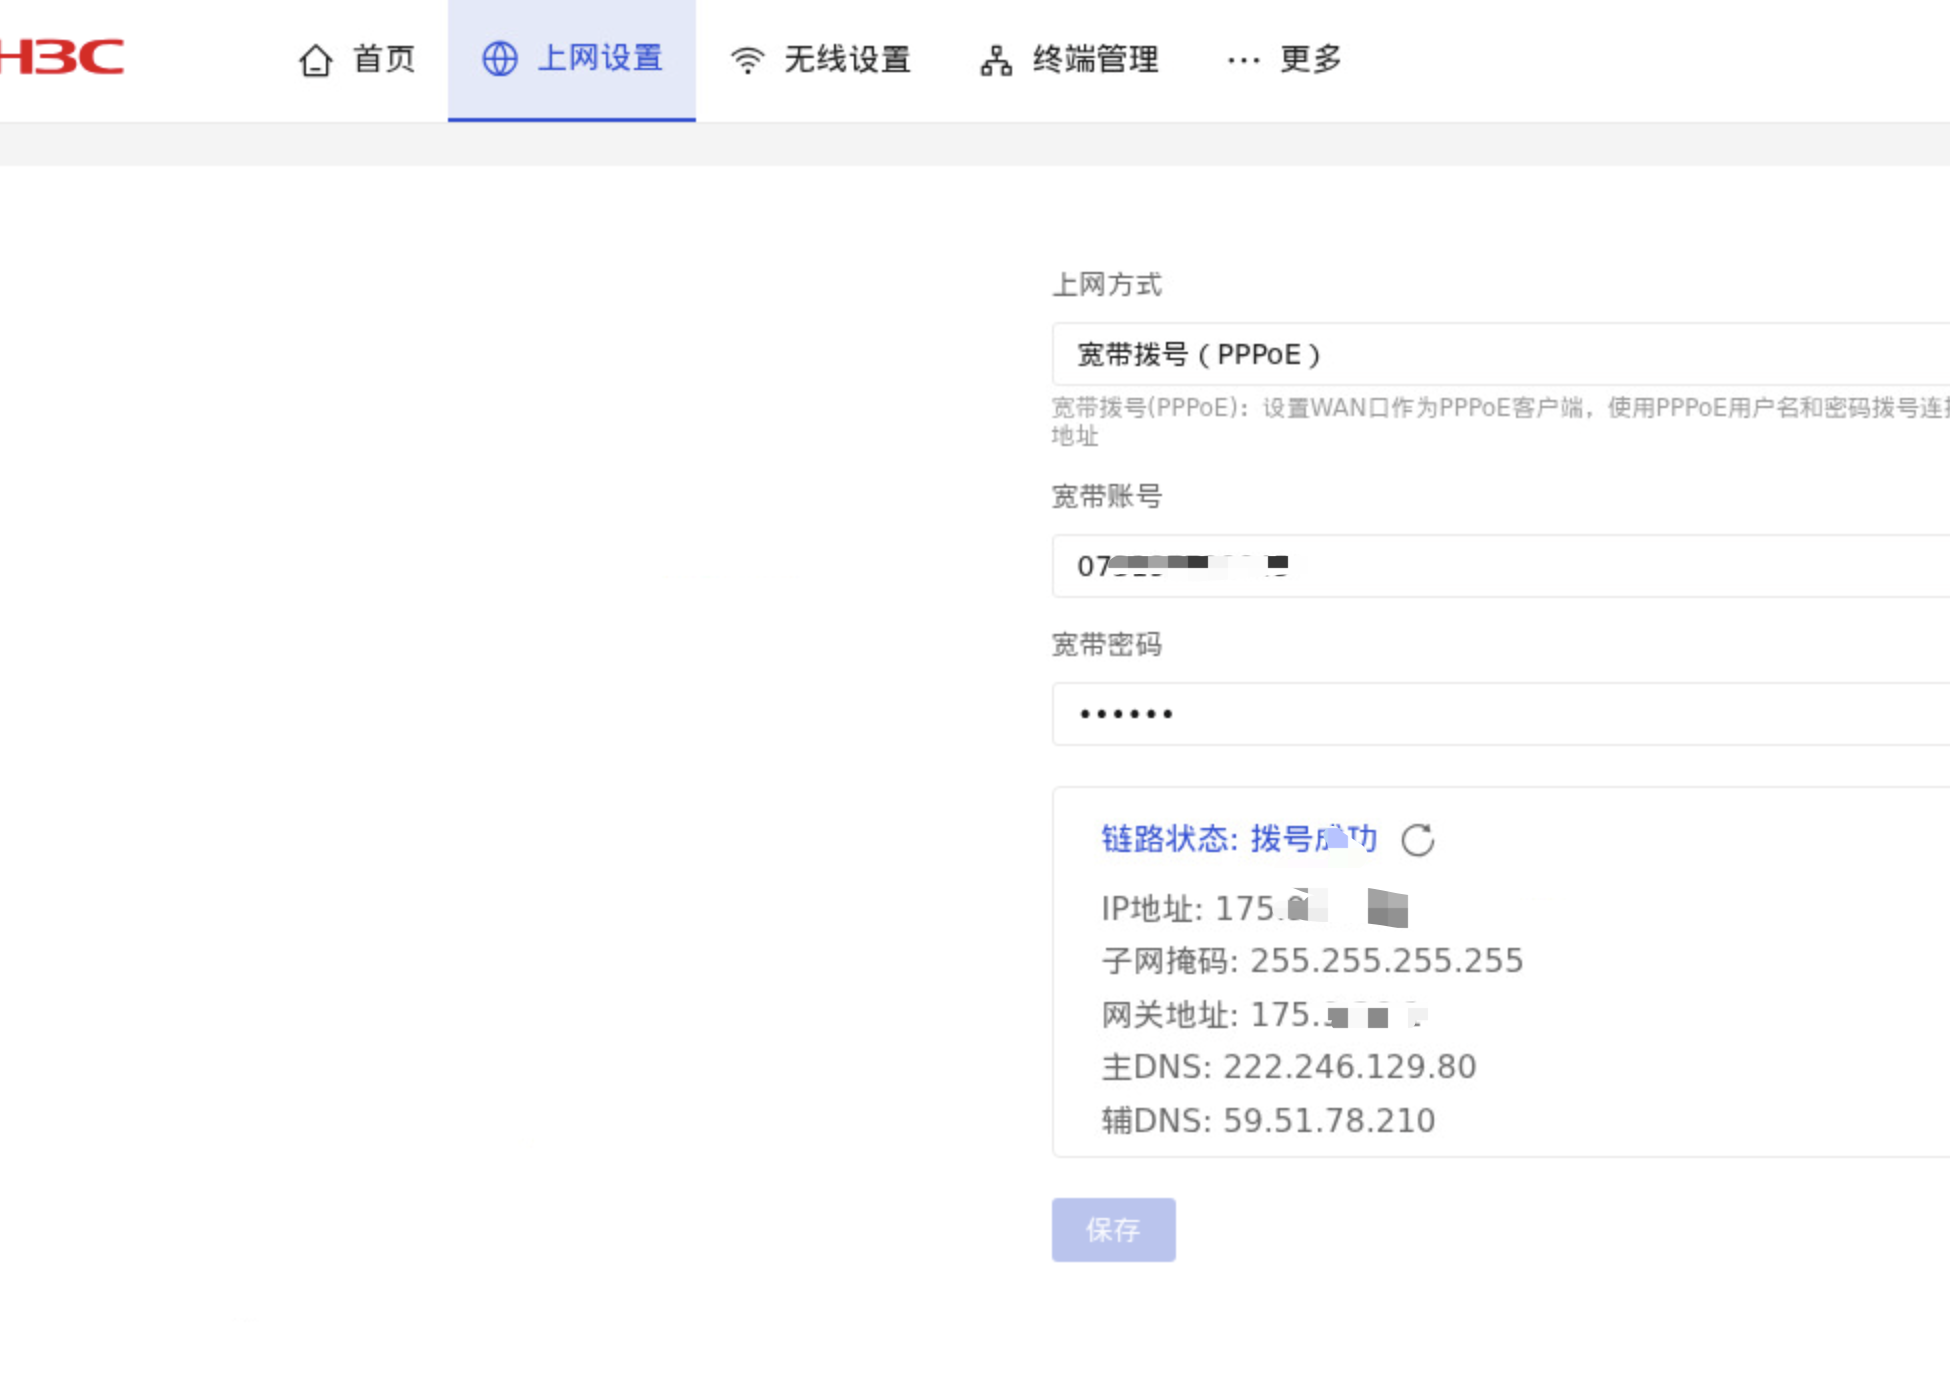This screenshot has width=1950, height=1398.
Task: Click the 主DNS 222.246.129.80 line
Action: tap(1288, 1067)
